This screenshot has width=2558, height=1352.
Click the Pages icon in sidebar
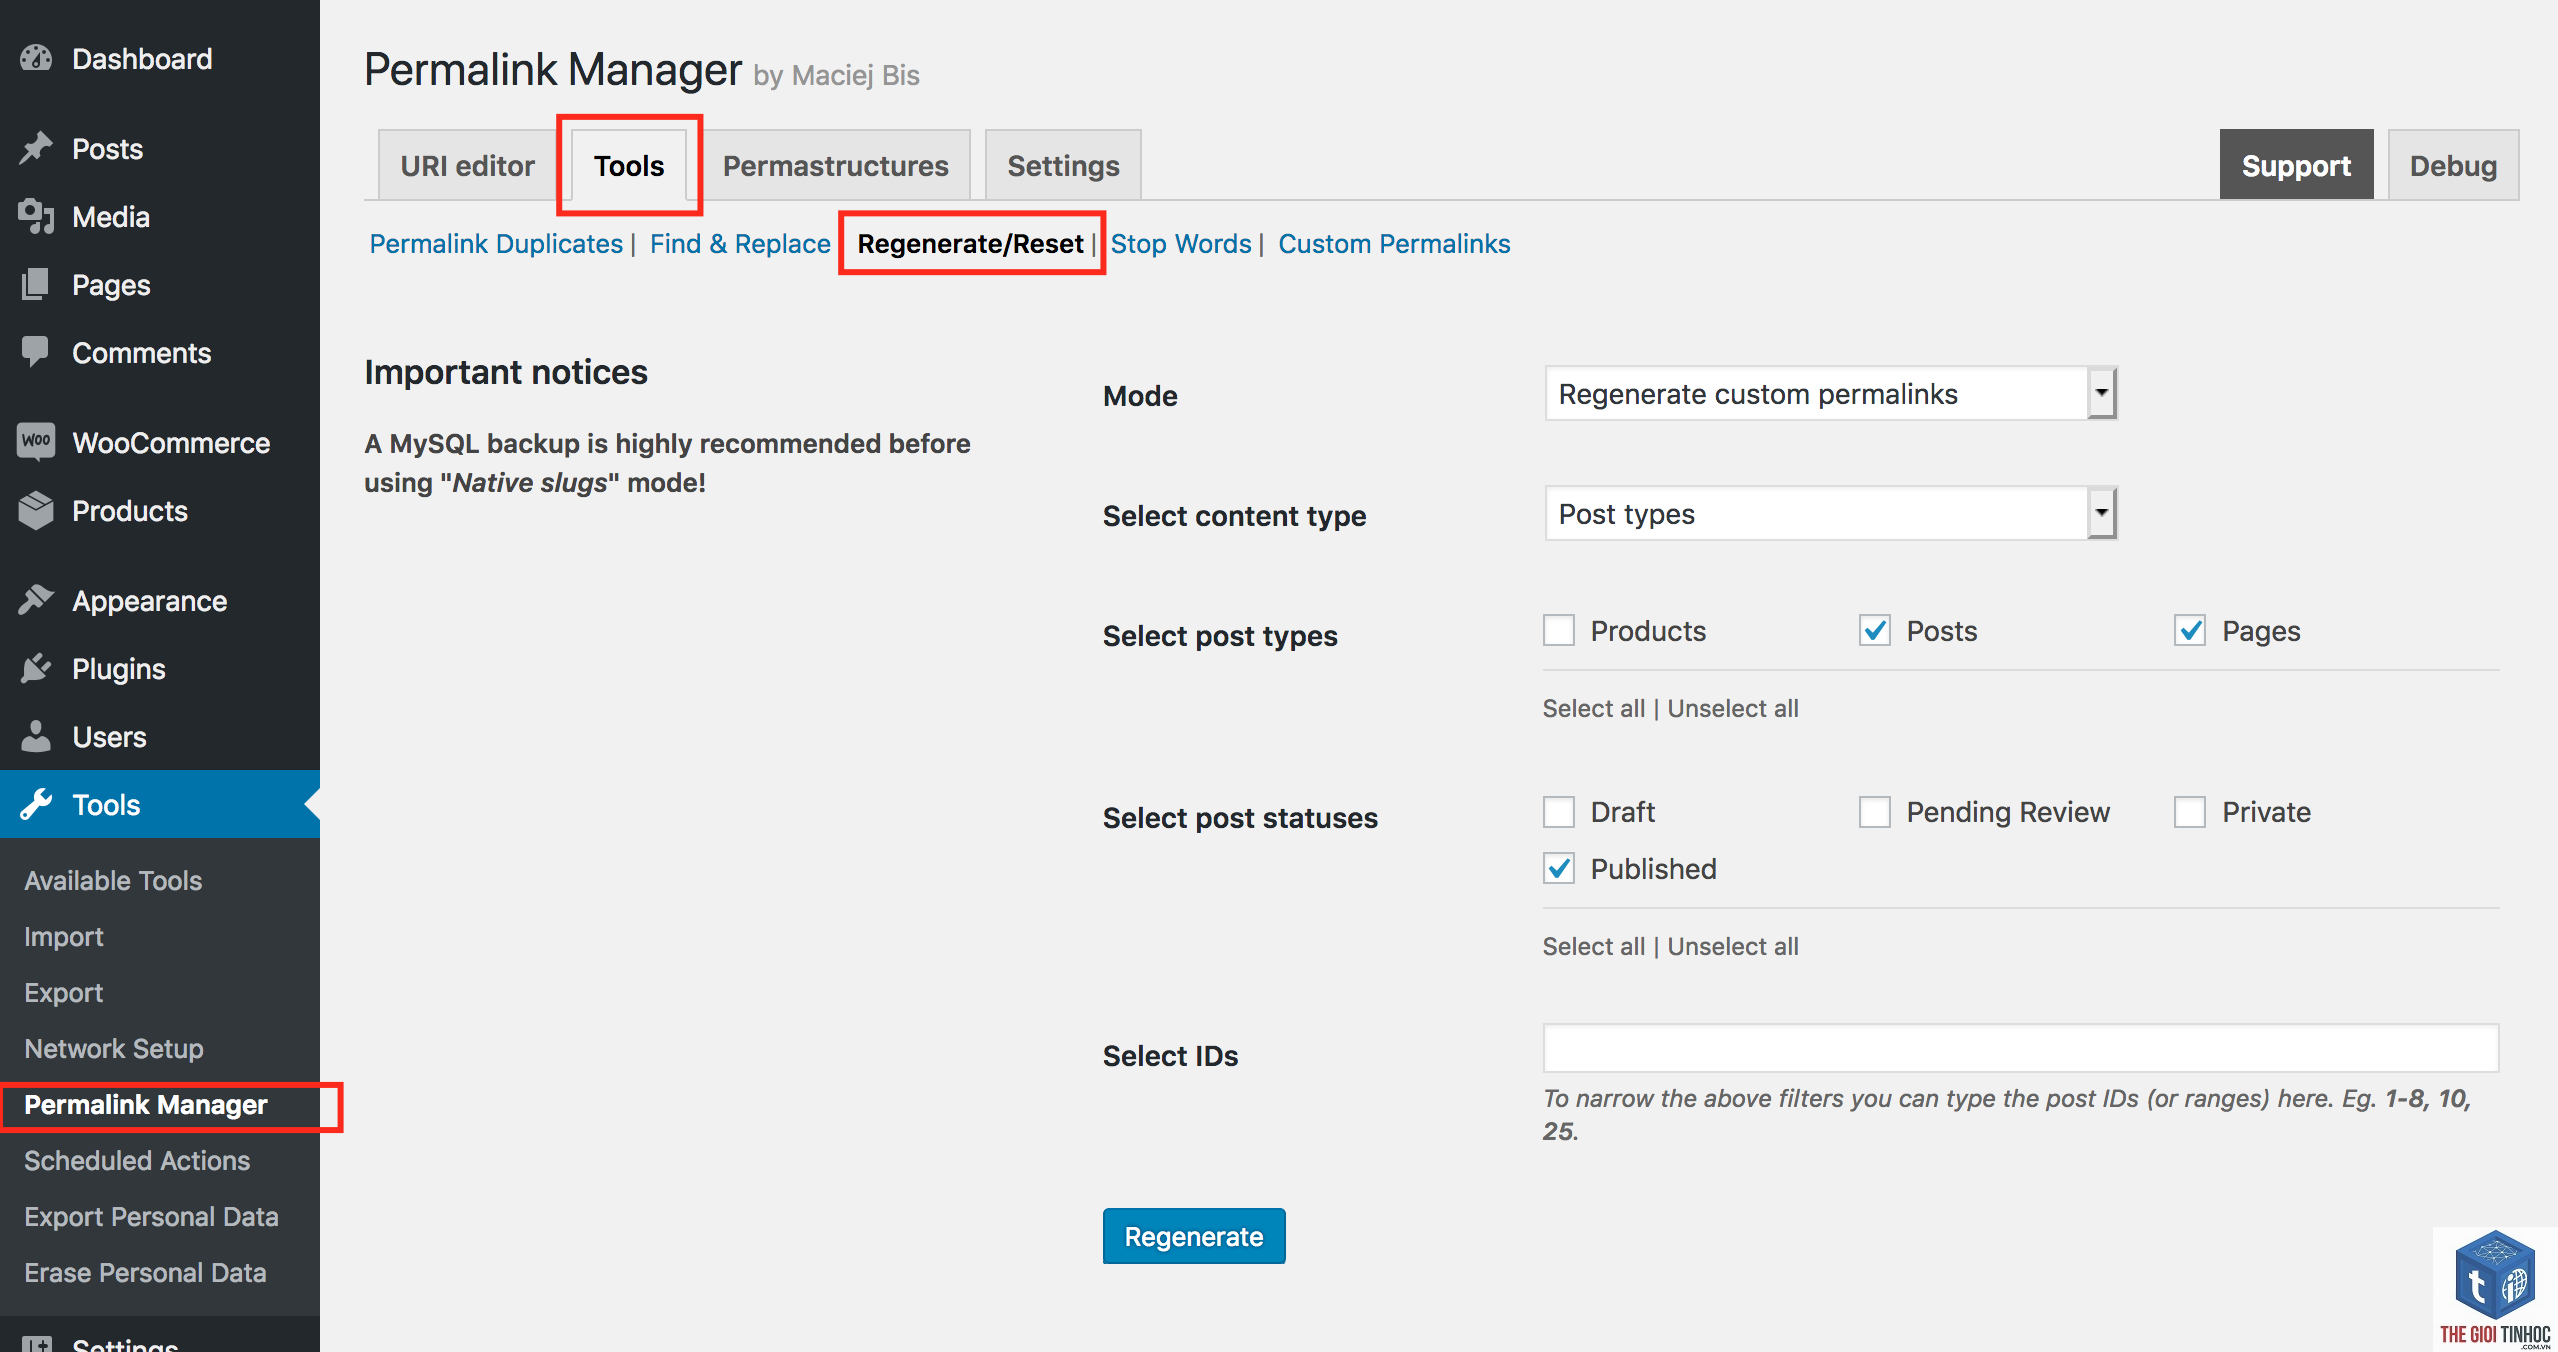[x=36, y=284]
